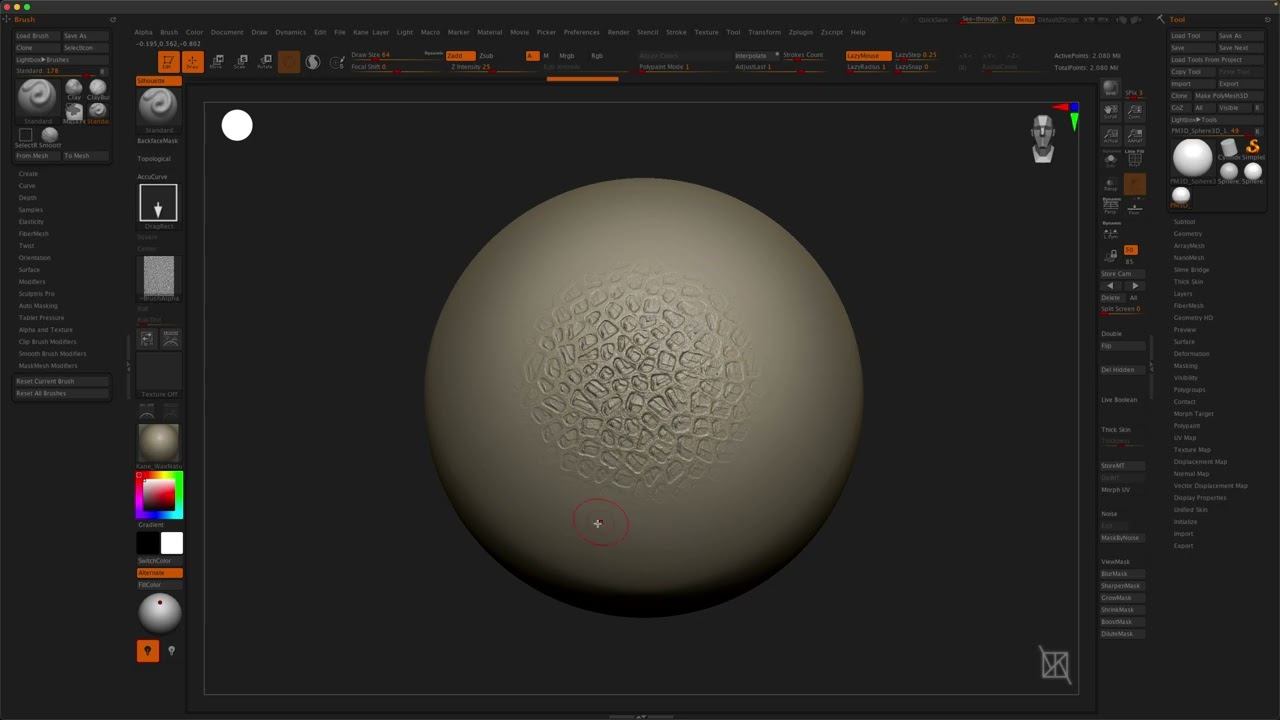
Task: Select the SimpleBrush tool icon
Action: click(1253, 148)
